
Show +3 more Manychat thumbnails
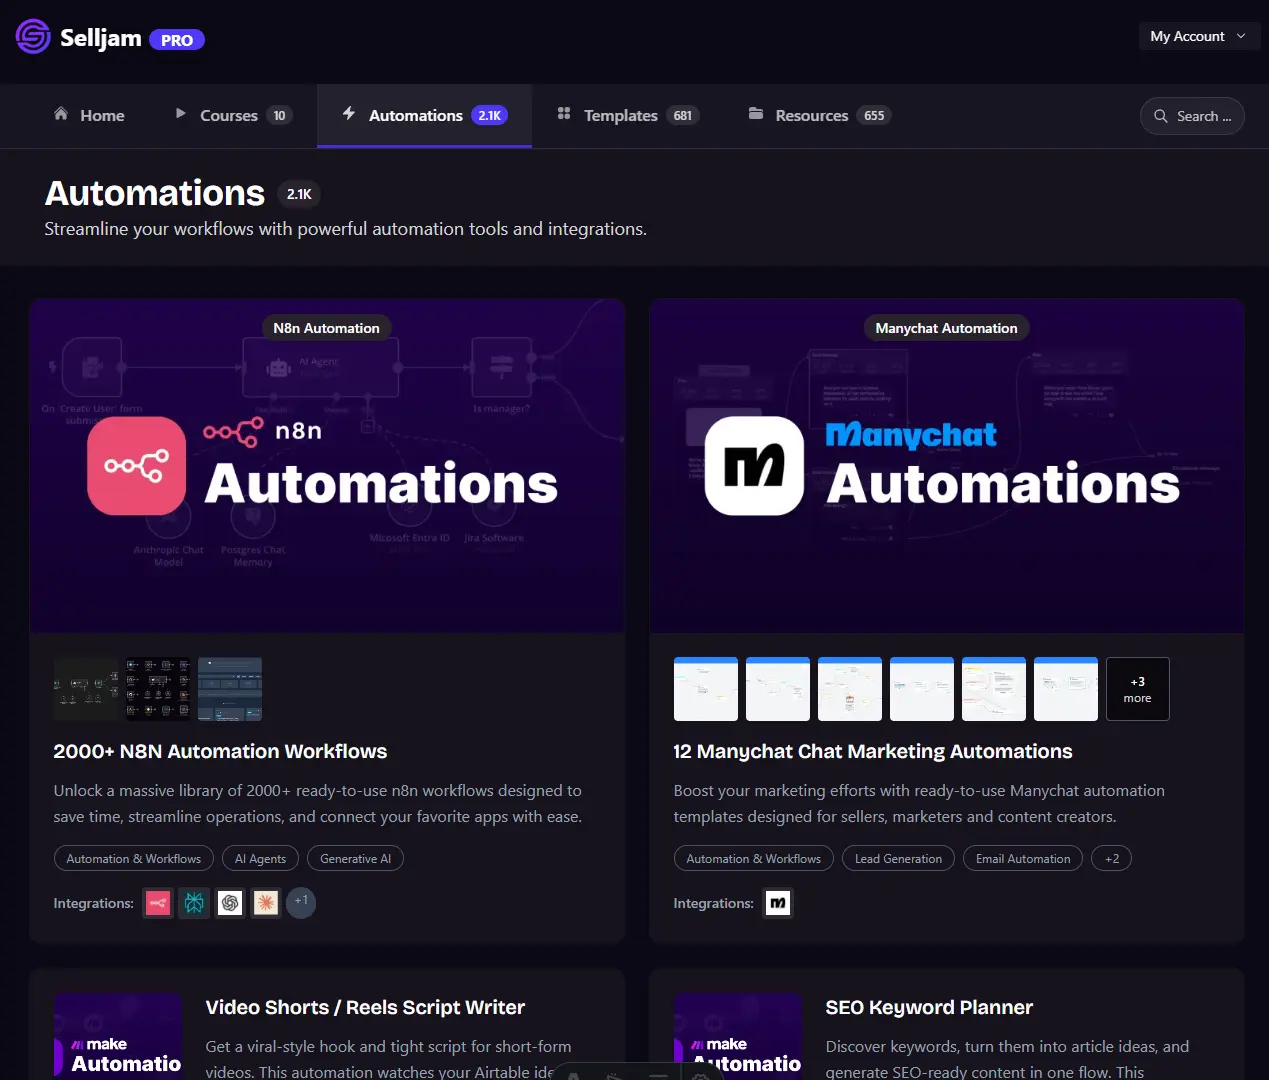click(x=1137, y=689)
